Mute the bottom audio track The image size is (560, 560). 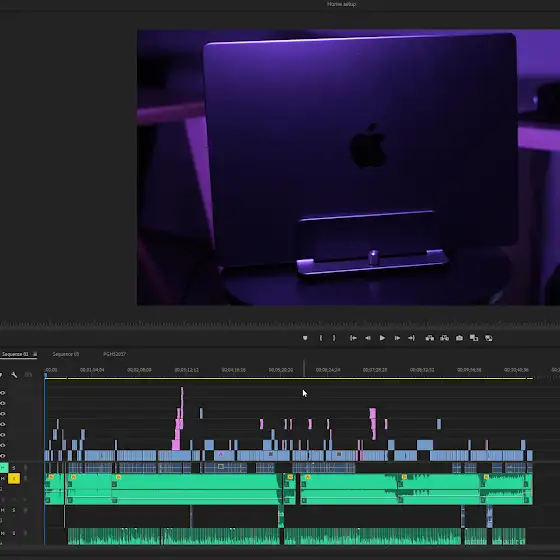pos(3,534)
